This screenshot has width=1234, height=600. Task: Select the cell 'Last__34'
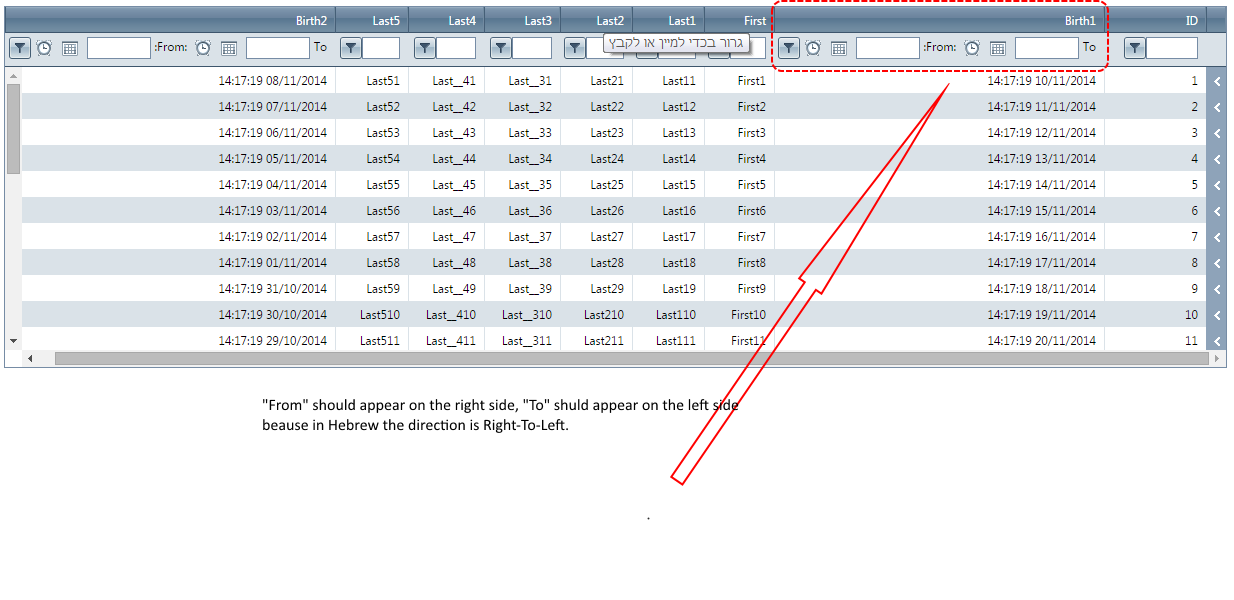click(x=523, y=159)
